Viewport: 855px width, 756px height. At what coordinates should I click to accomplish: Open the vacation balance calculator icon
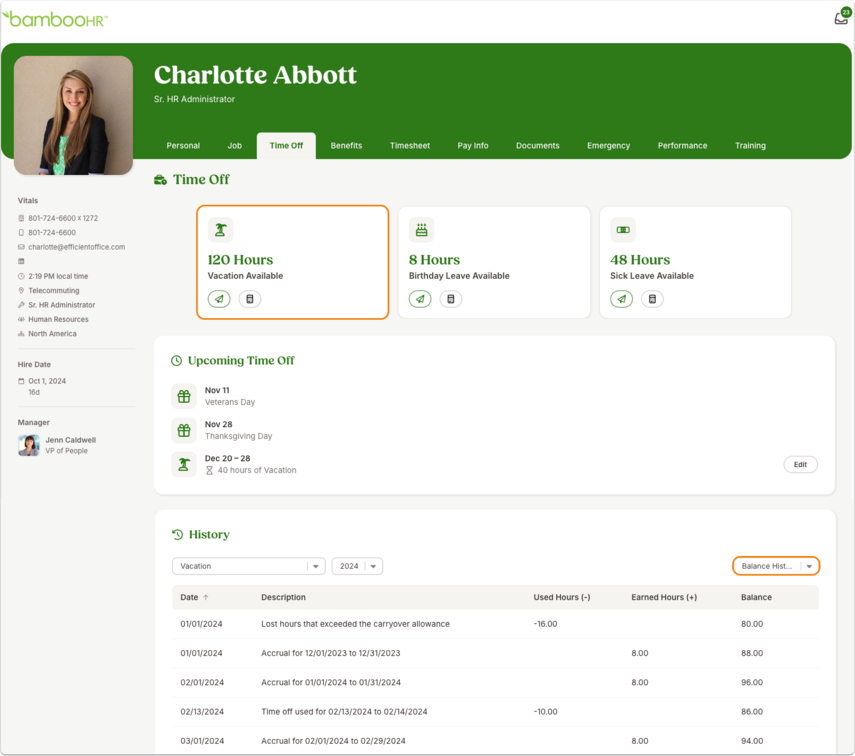tap(250, 299)
